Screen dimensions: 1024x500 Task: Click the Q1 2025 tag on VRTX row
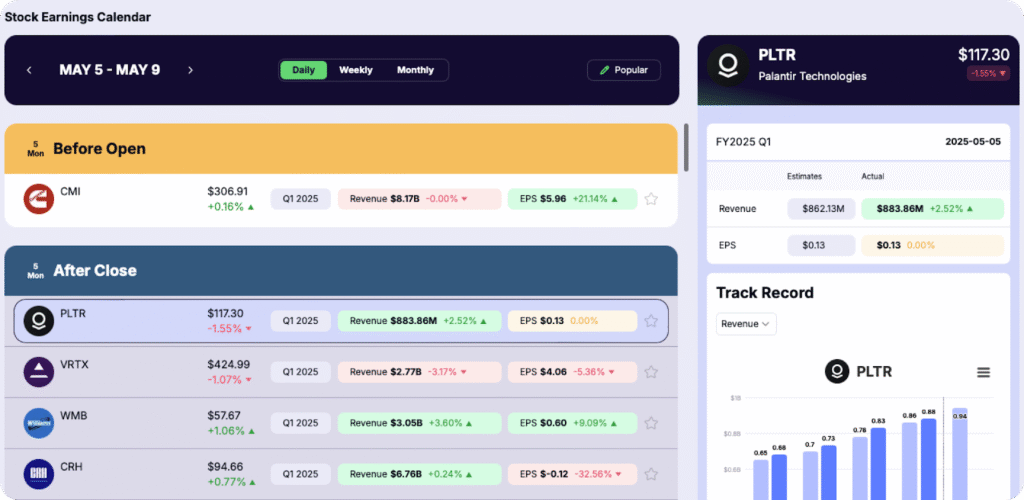[300, 372]
